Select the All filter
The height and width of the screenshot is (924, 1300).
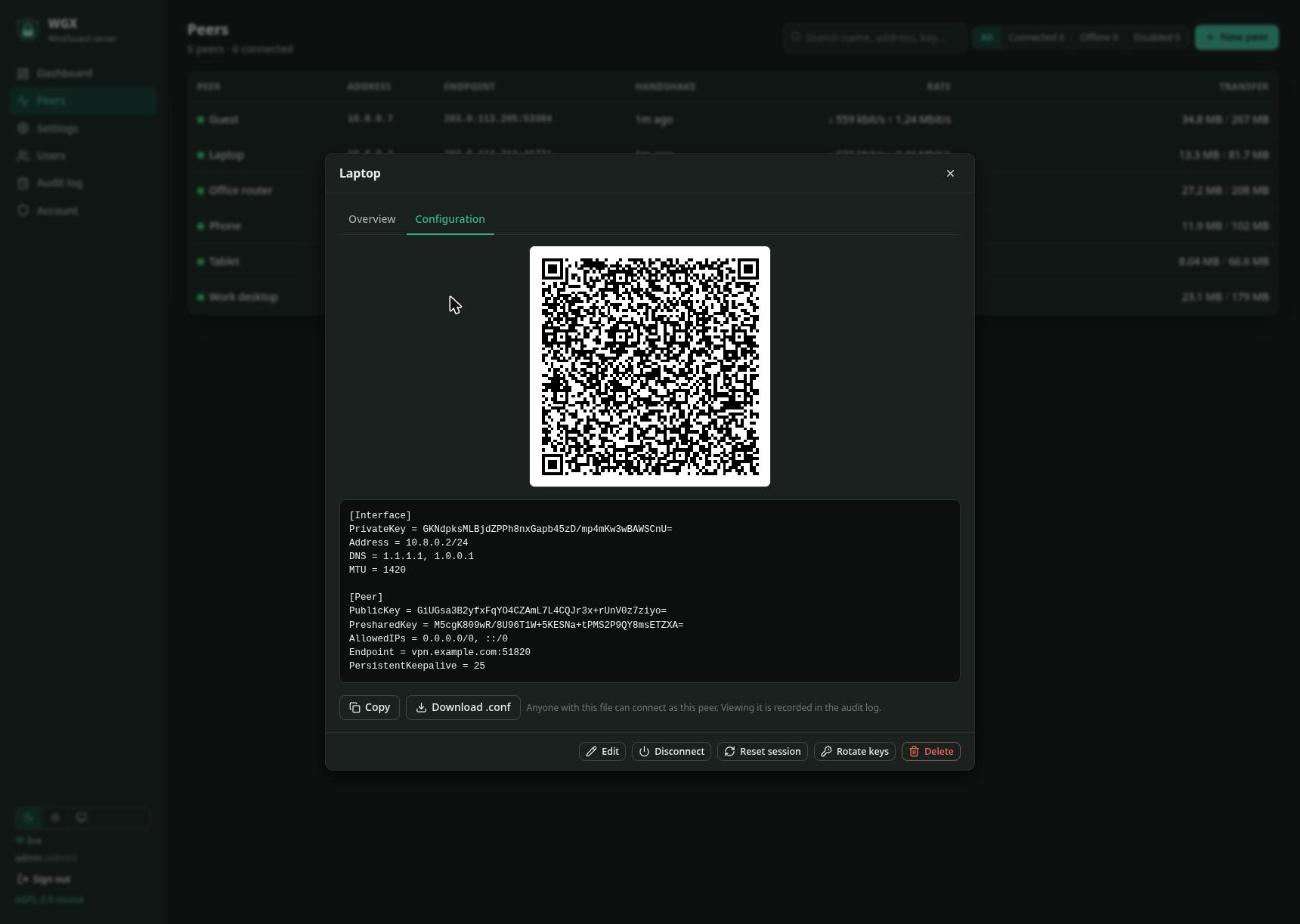tap(987, 37)
